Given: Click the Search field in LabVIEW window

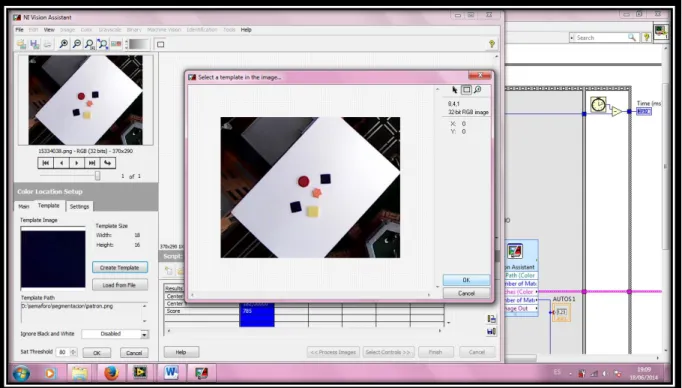Looking at the screenshot, I should pos(603,38).
